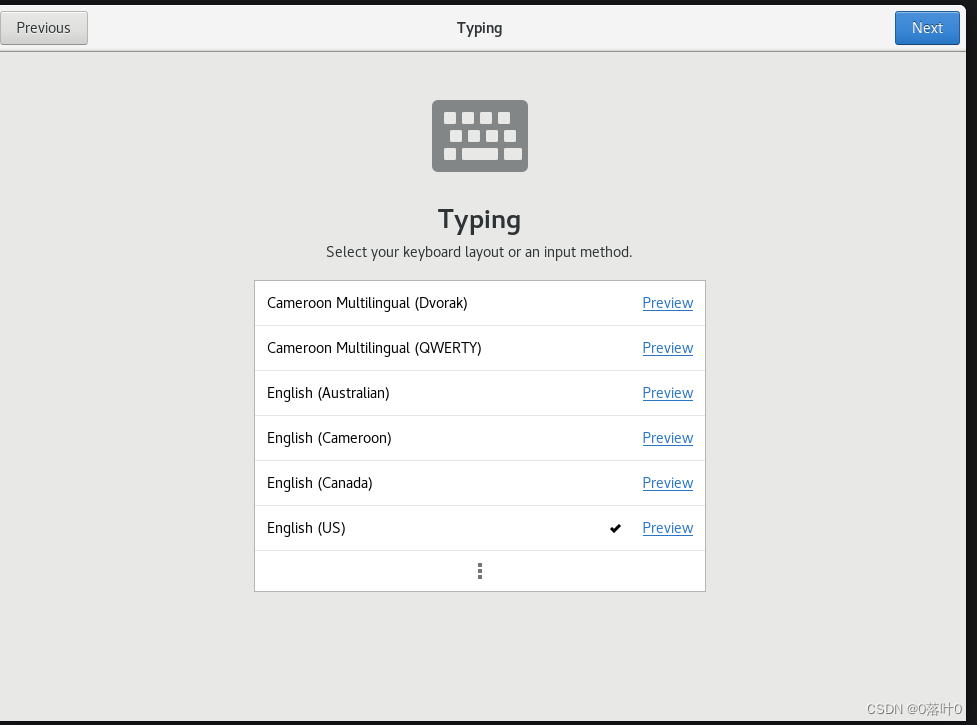Select Cameroon Multilingual (QWERTY) layout
Screen dimensions: 977x725
480,348
